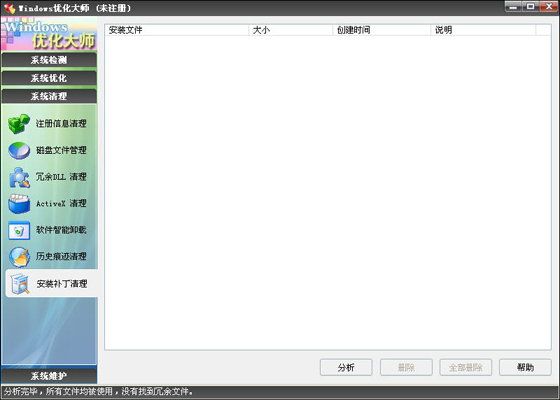Choose the 磁盘文件管理 label

[x=61, y=150]
